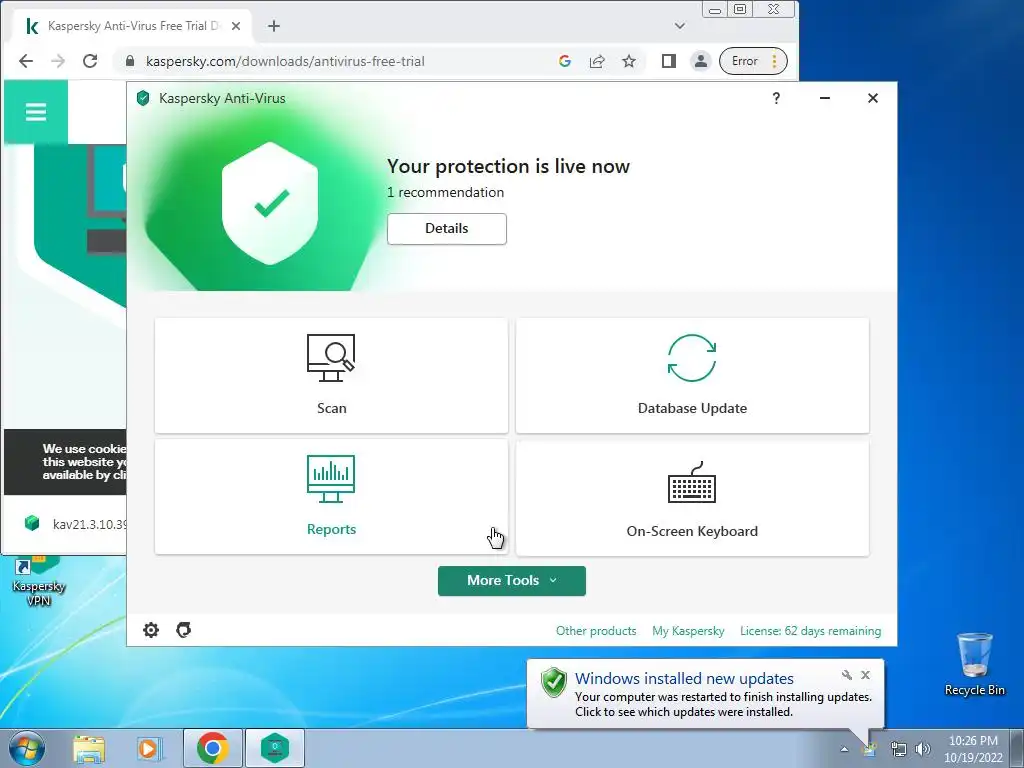Open the Recycle Bin desktop icon
Image resolution: width=1024 pixels, height=768 pixels.
[974, 664]
